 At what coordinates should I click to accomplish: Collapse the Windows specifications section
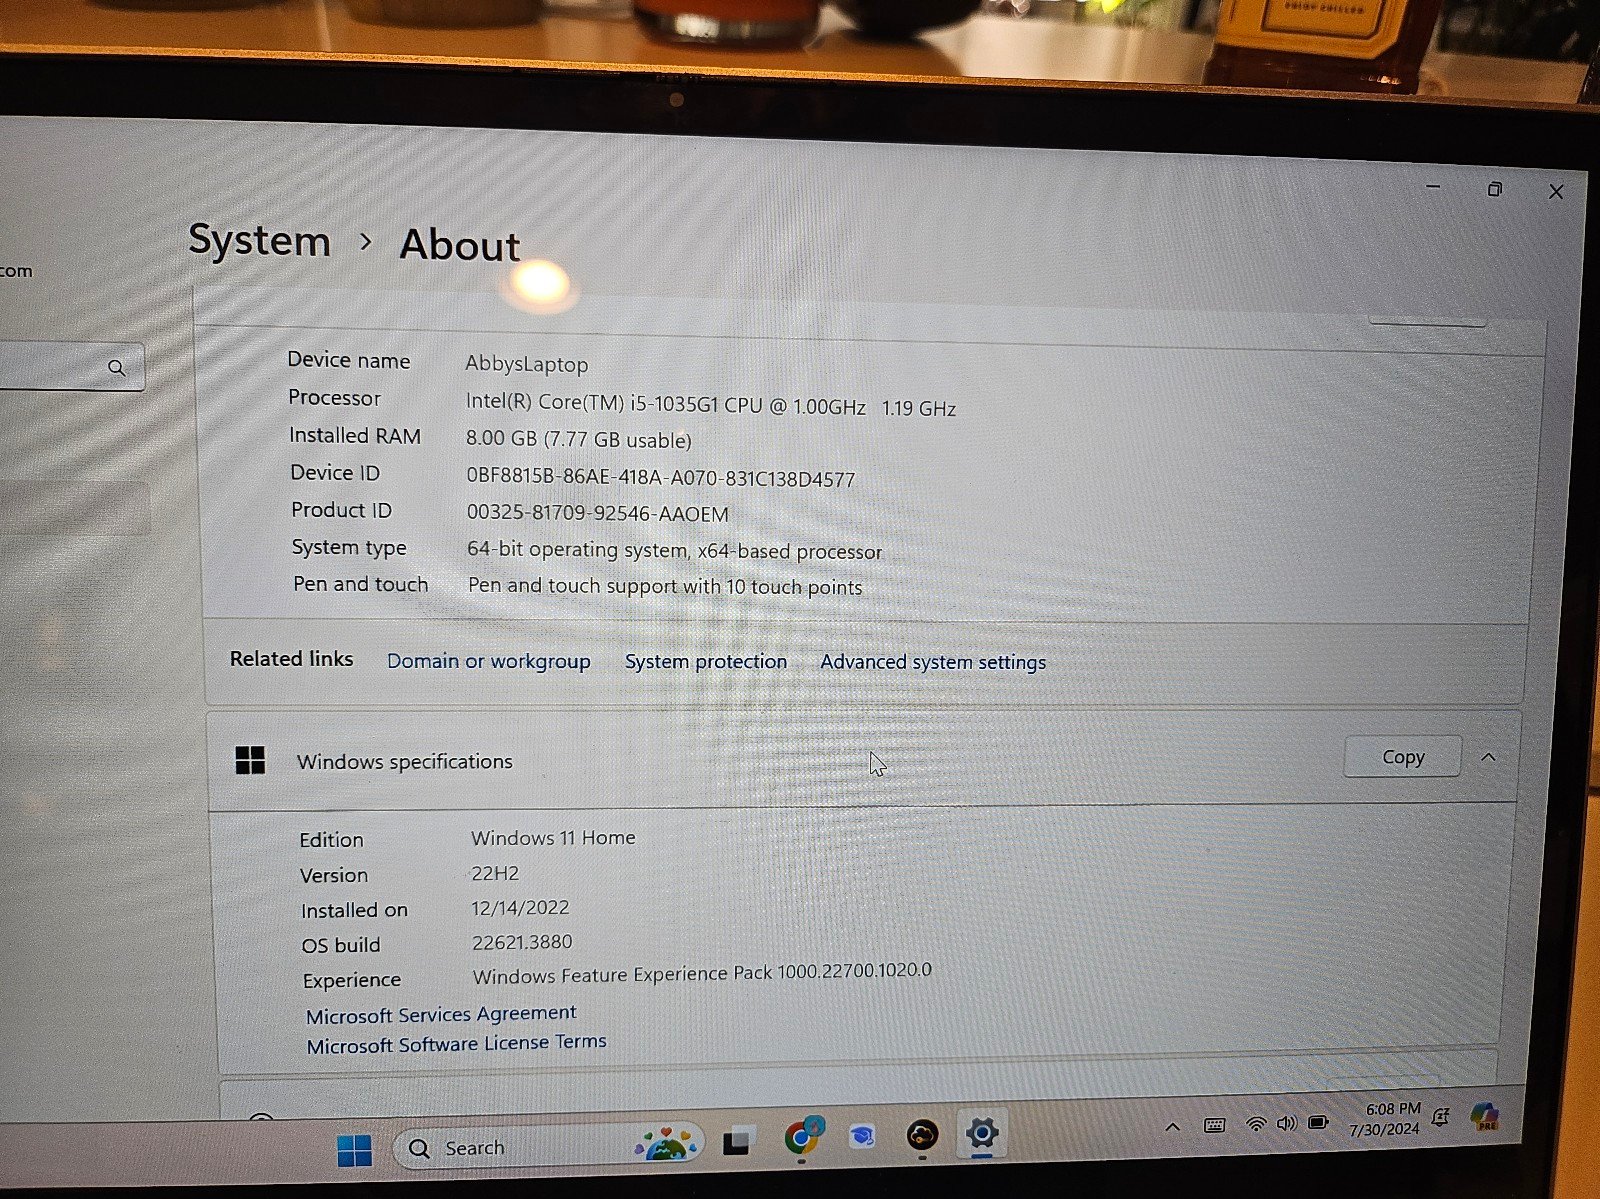pyautogui.click(x=1488, y=757)
